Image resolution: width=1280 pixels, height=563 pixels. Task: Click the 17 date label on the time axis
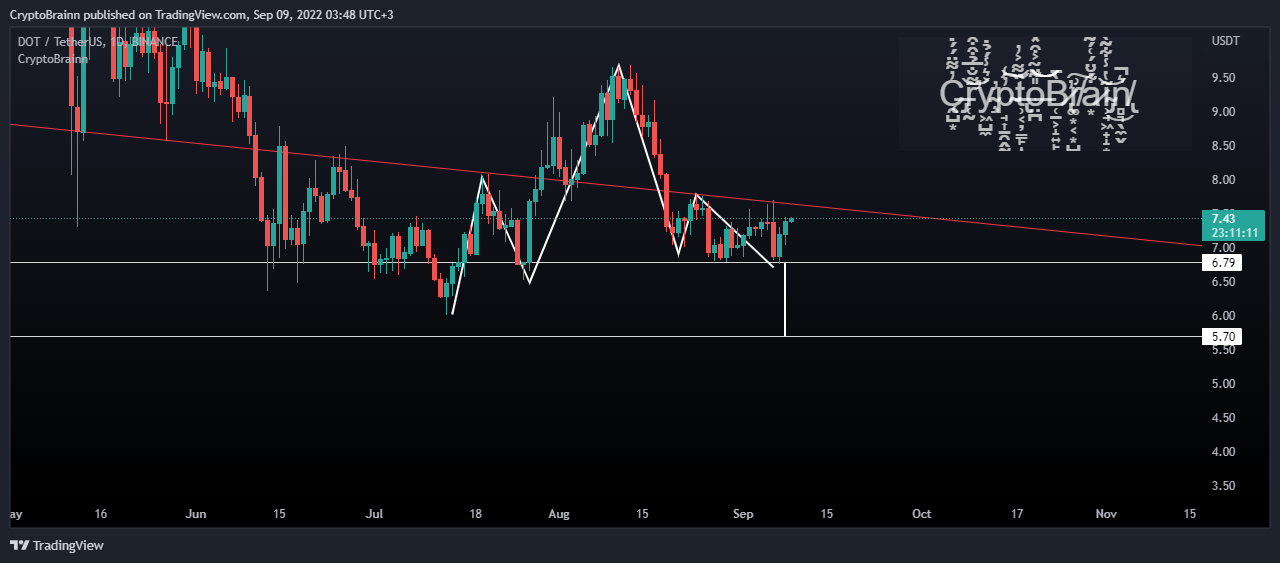pyautogui.click(x=1017, y=514)
